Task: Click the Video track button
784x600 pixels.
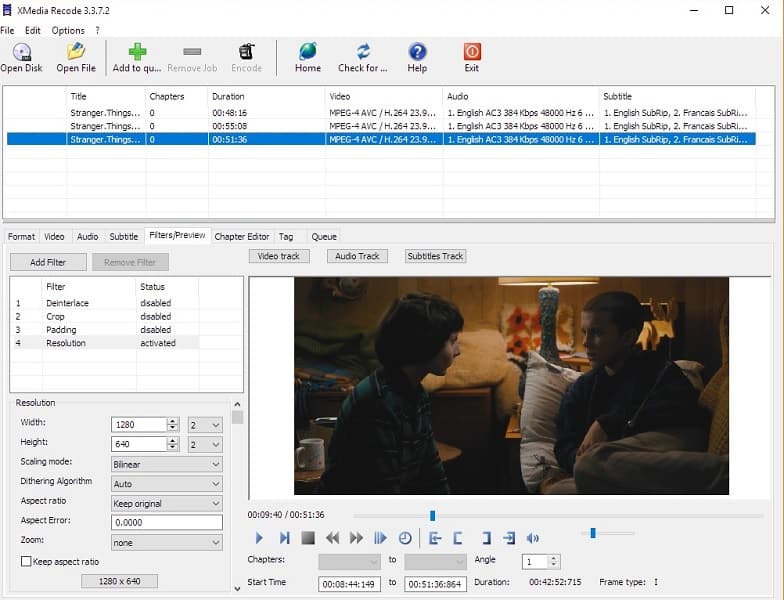Action: coord(278,256)
